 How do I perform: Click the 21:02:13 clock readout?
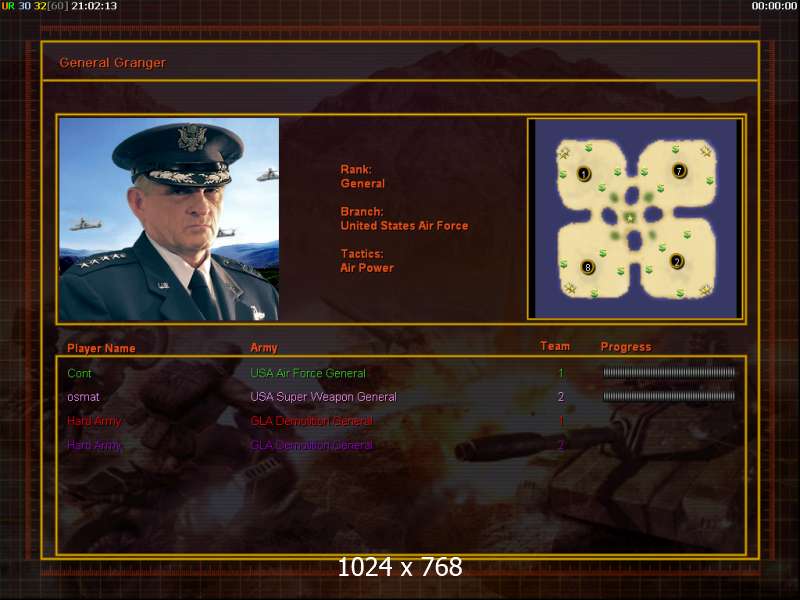click(x=94, y=6)
